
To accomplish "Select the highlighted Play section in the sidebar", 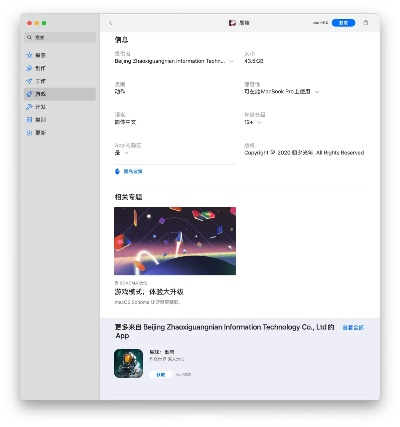I will point(60,94).
